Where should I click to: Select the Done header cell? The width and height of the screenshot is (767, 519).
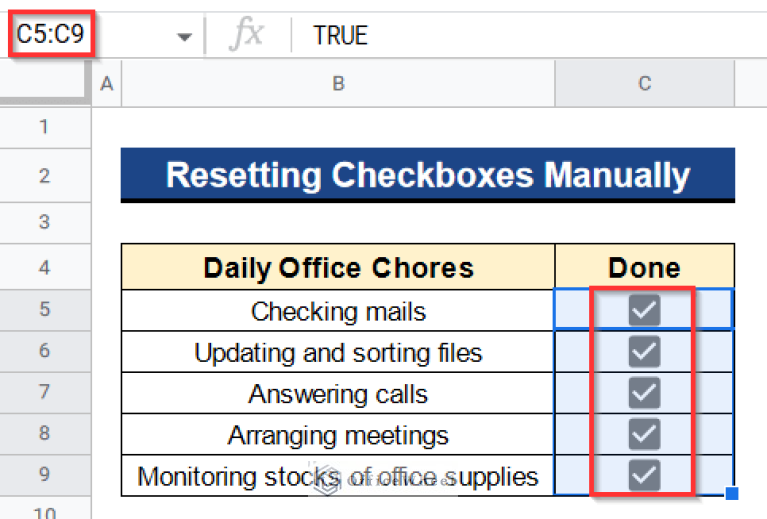[645, 268]
